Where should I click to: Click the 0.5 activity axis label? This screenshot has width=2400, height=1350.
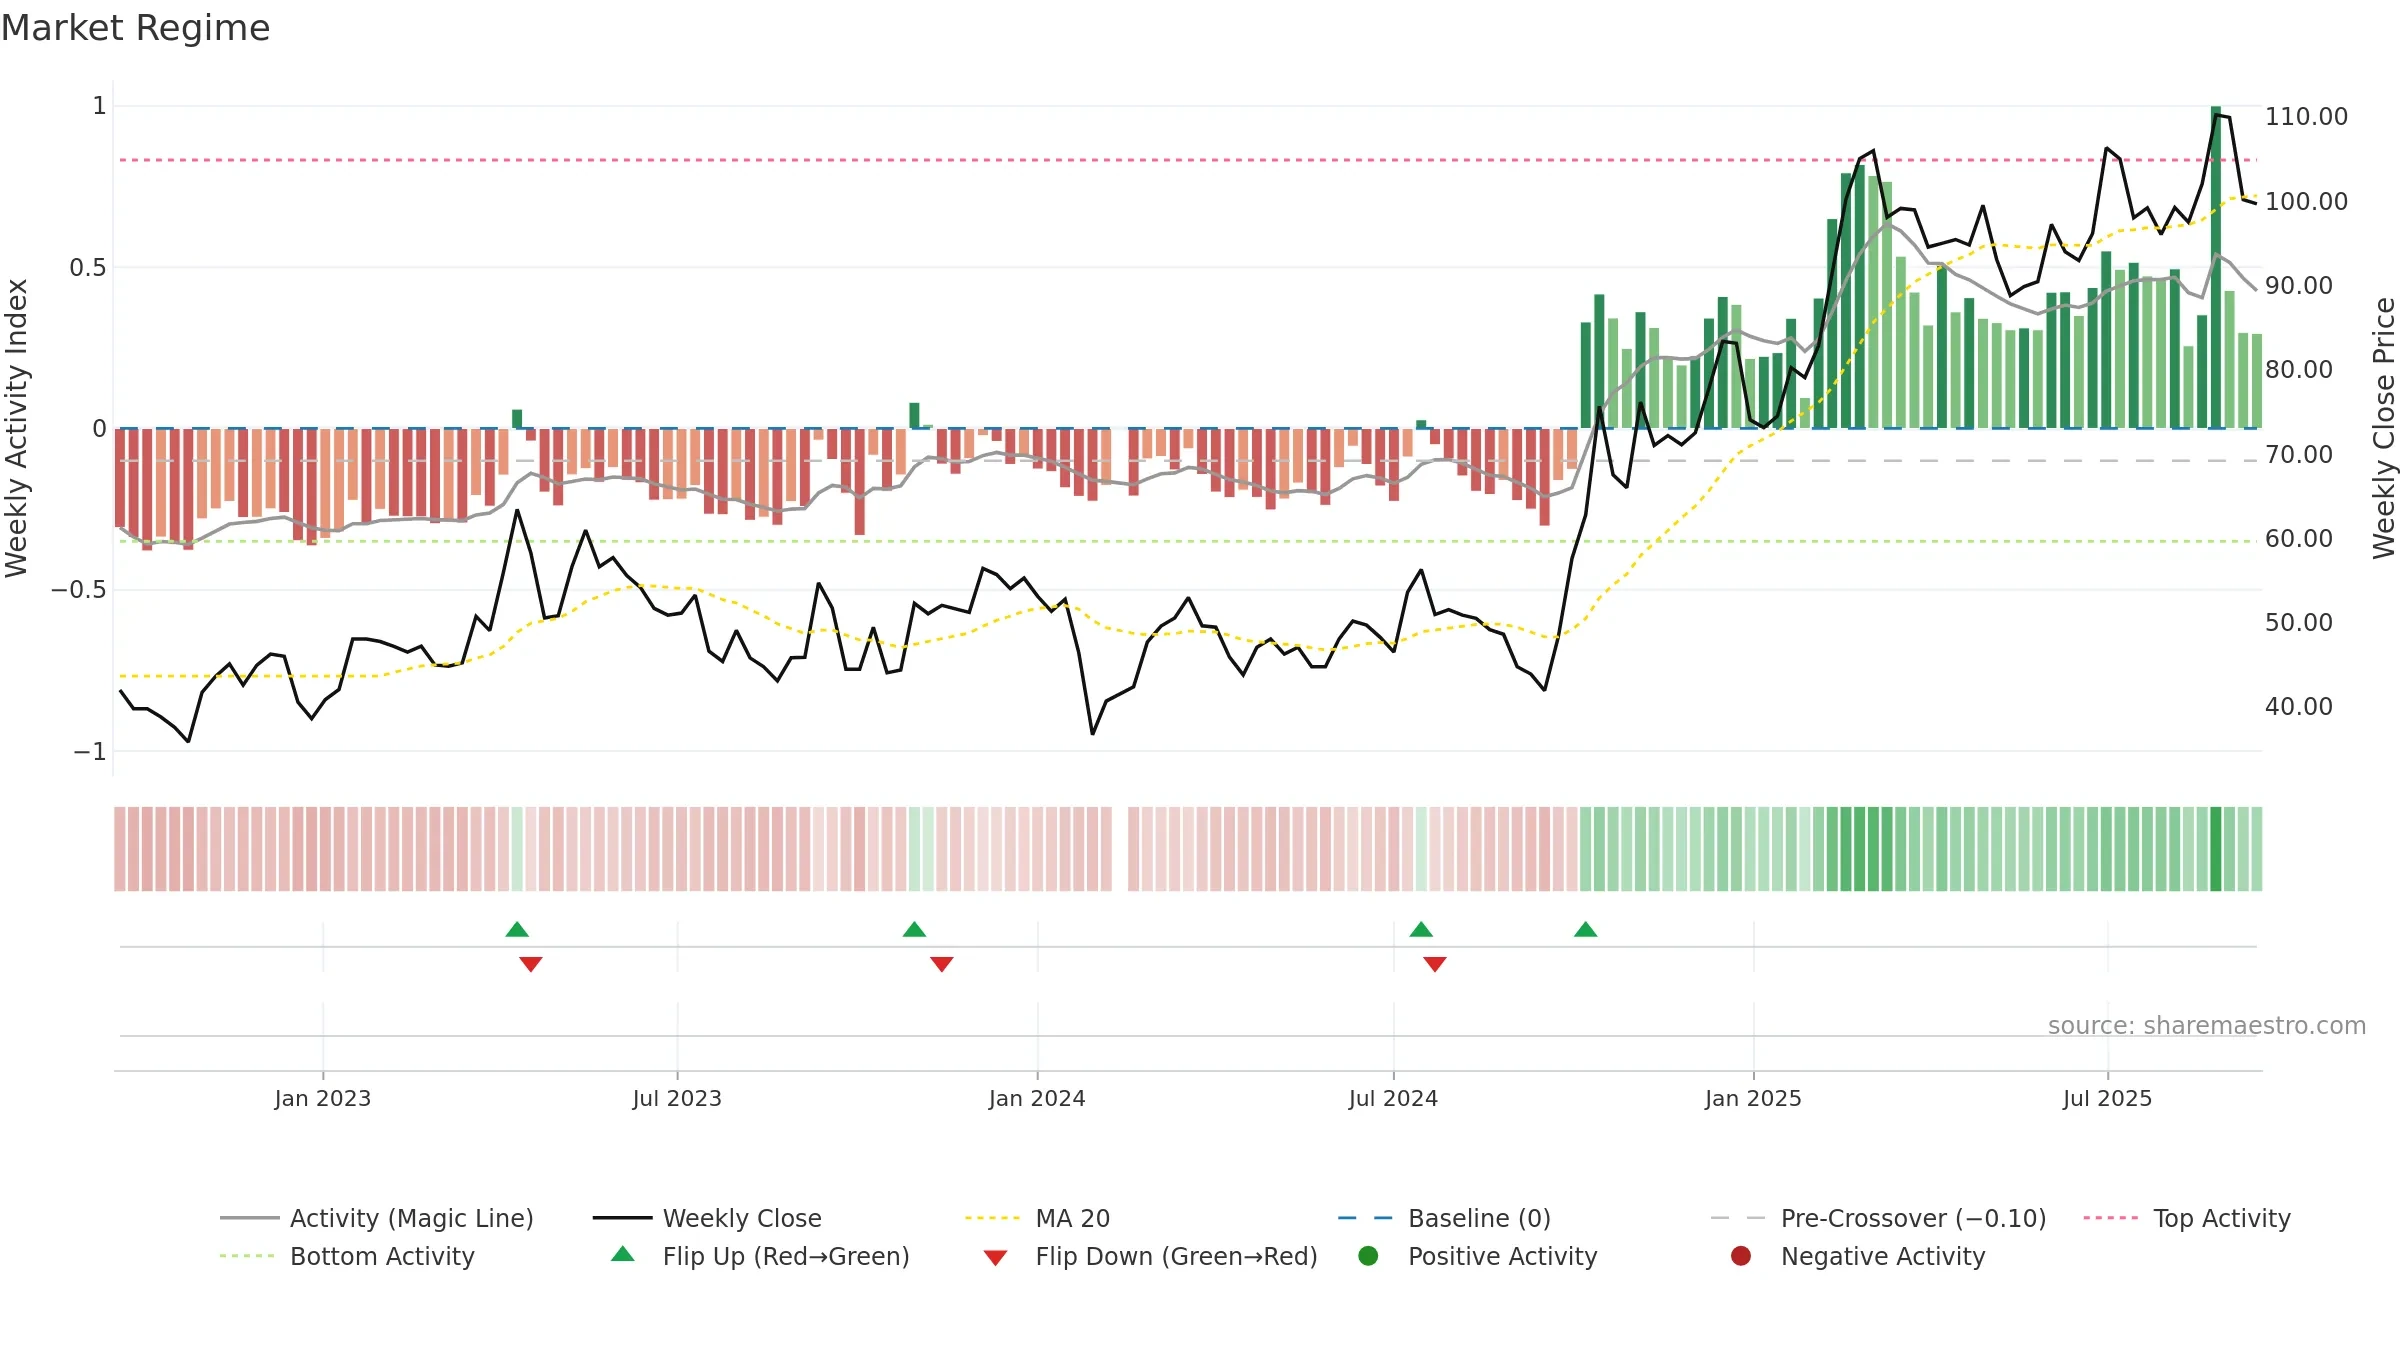pyautogui.click(x=88, y=268)
